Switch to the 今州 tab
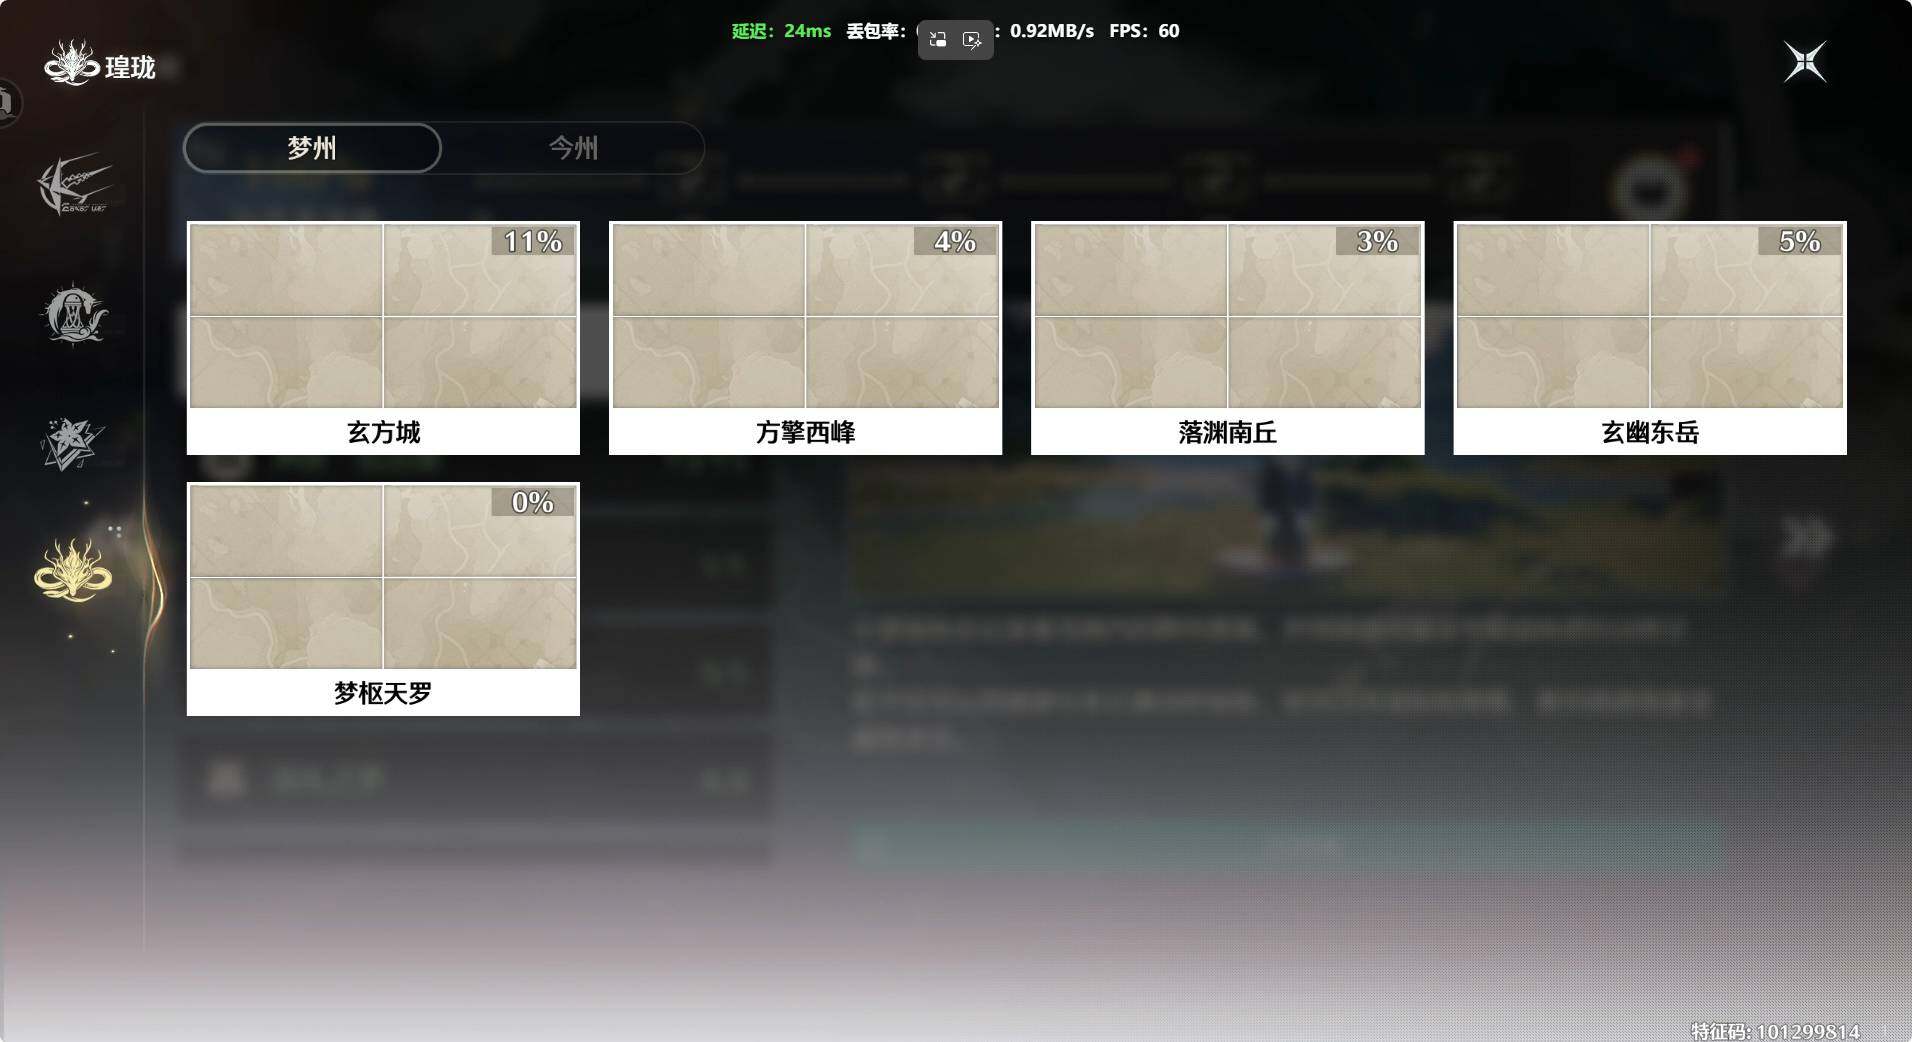 point(573,148)
